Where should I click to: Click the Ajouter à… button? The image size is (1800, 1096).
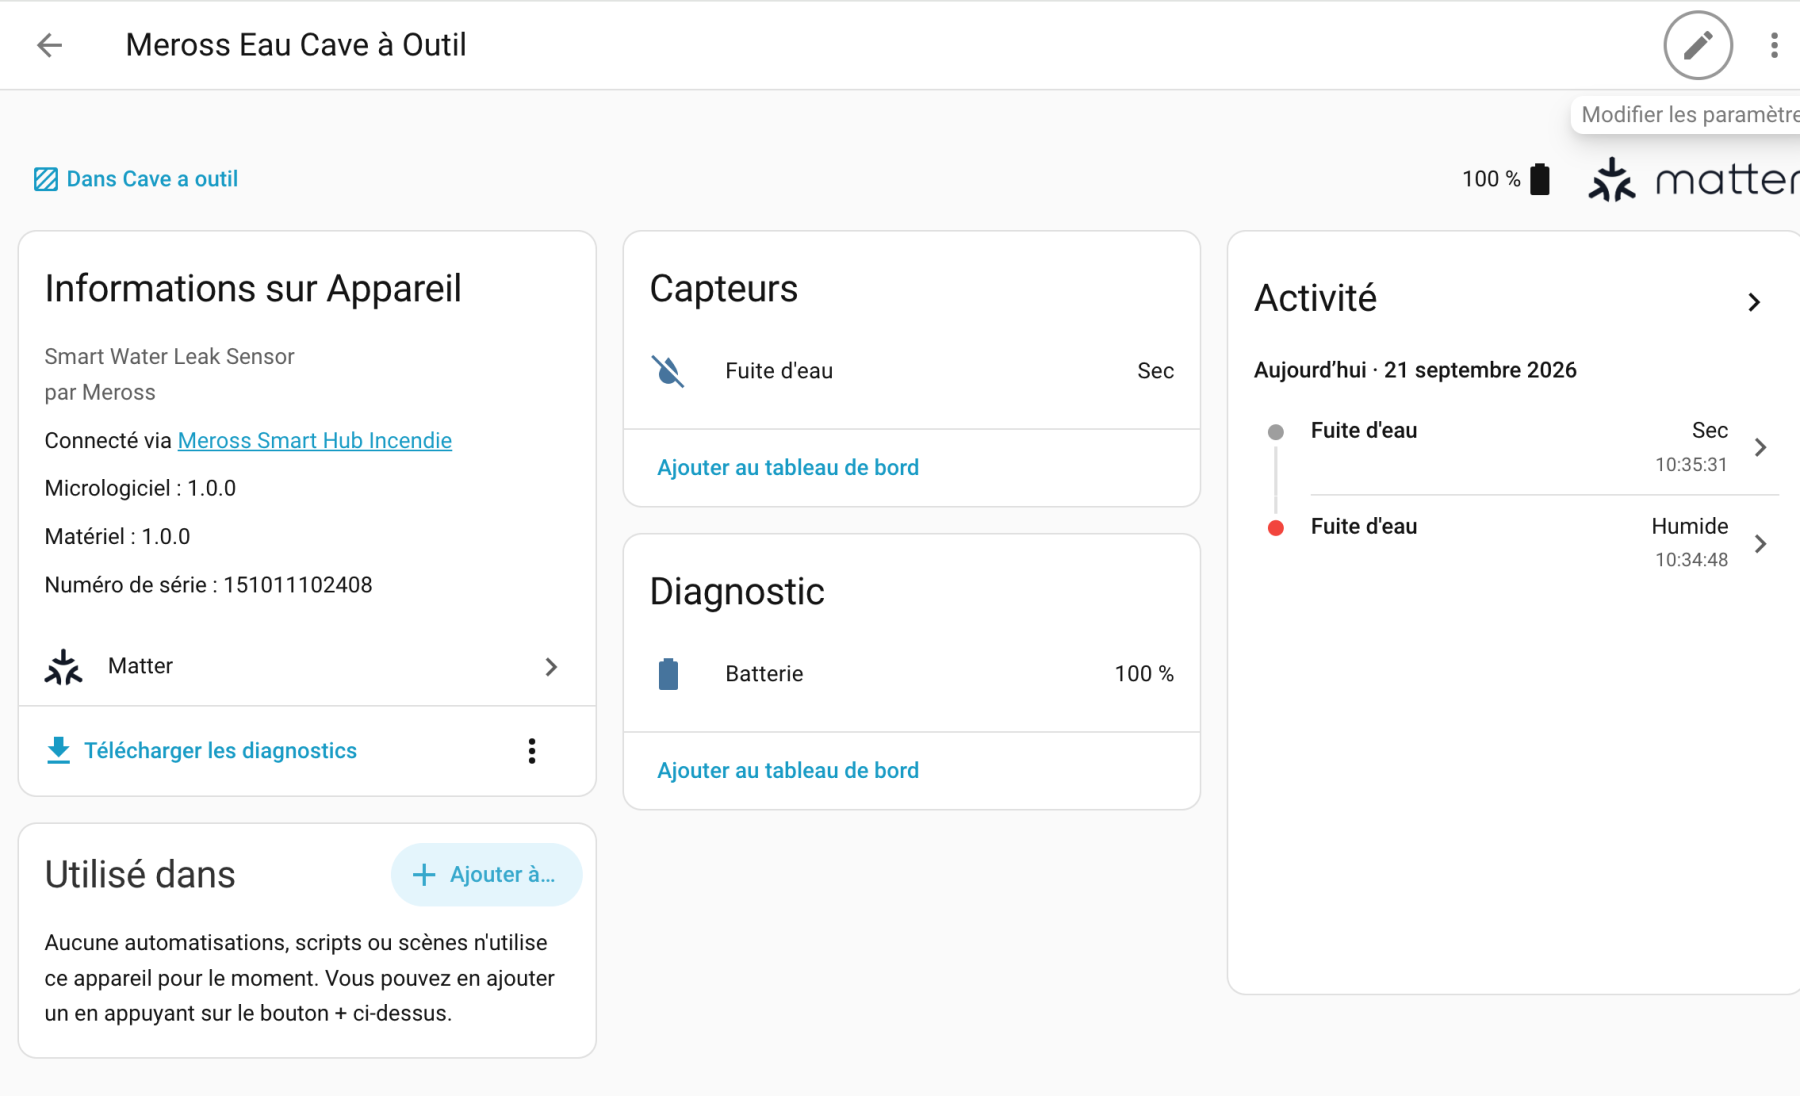[x=486, y=875]
